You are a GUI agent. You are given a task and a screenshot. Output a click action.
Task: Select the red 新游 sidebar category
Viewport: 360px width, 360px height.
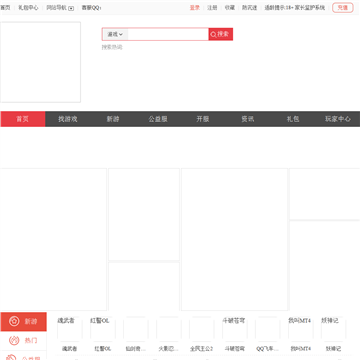tap(23, 322)
